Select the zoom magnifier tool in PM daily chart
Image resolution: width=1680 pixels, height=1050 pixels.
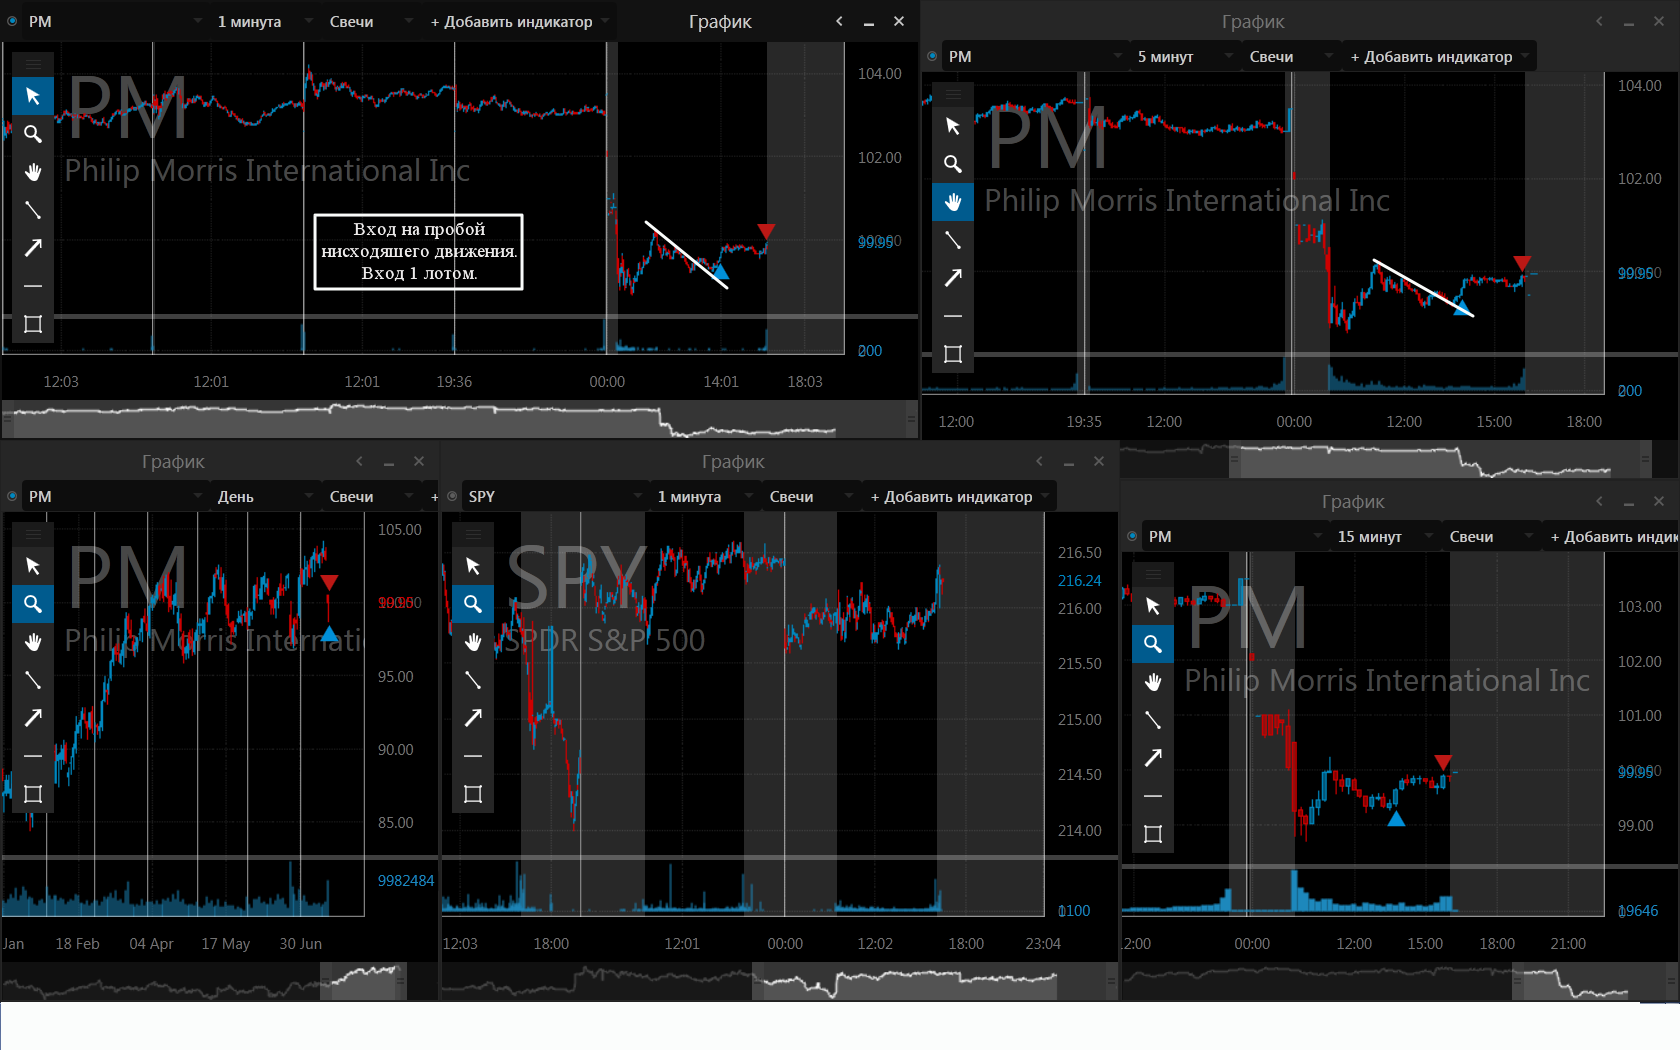coord(33,604)
